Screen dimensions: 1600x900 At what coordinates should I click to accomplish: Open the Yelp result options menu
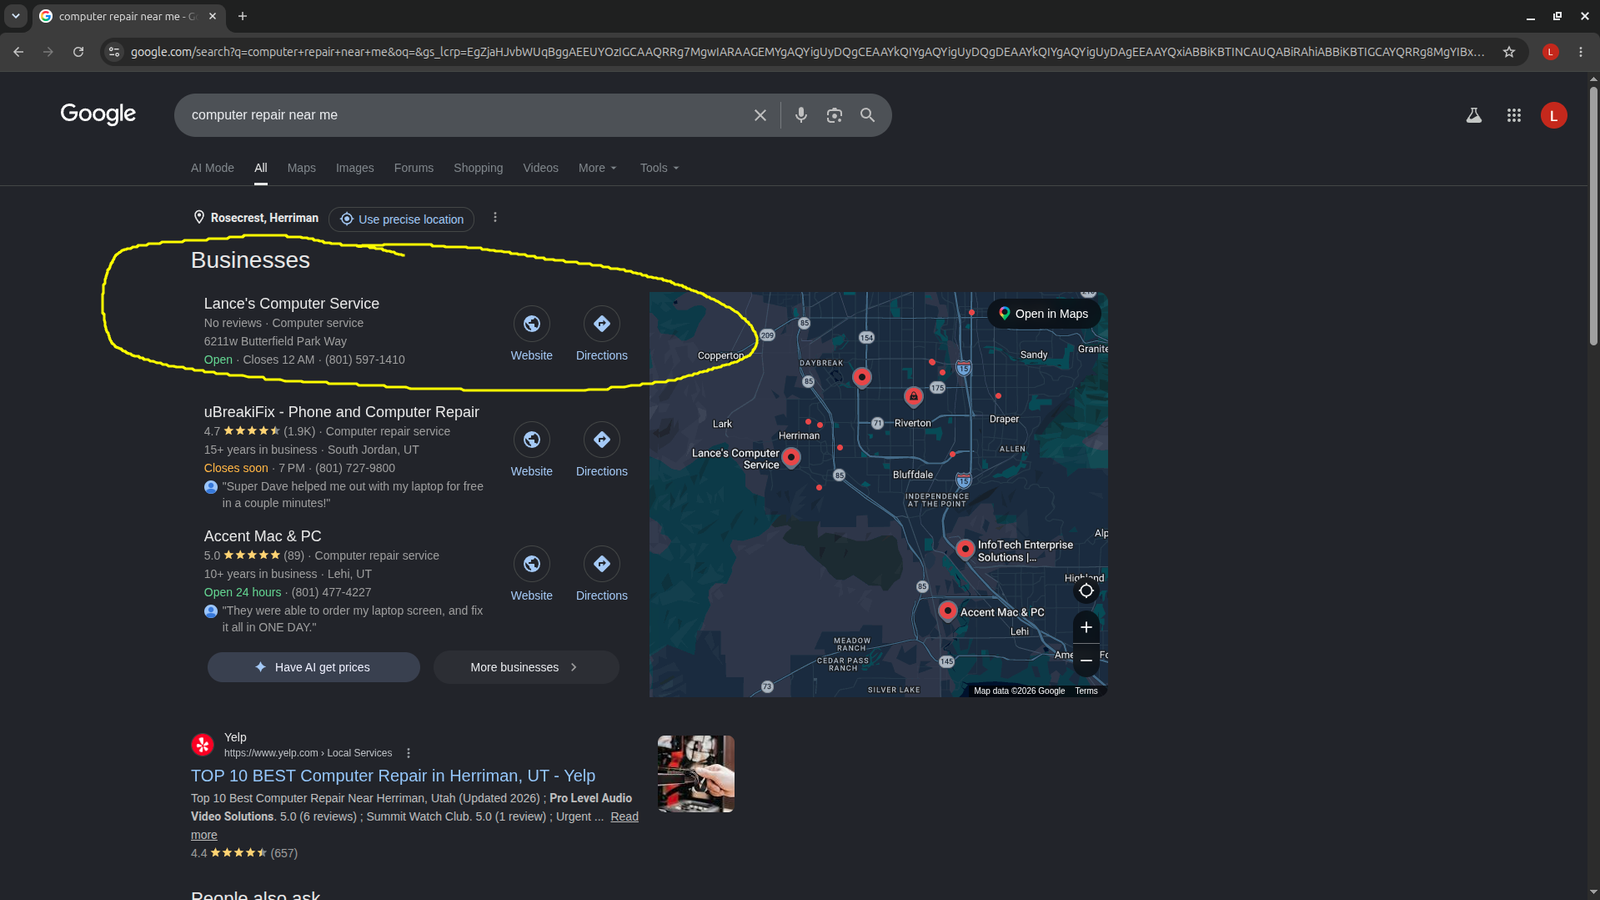pyautogui.click(x=408, y=753)
